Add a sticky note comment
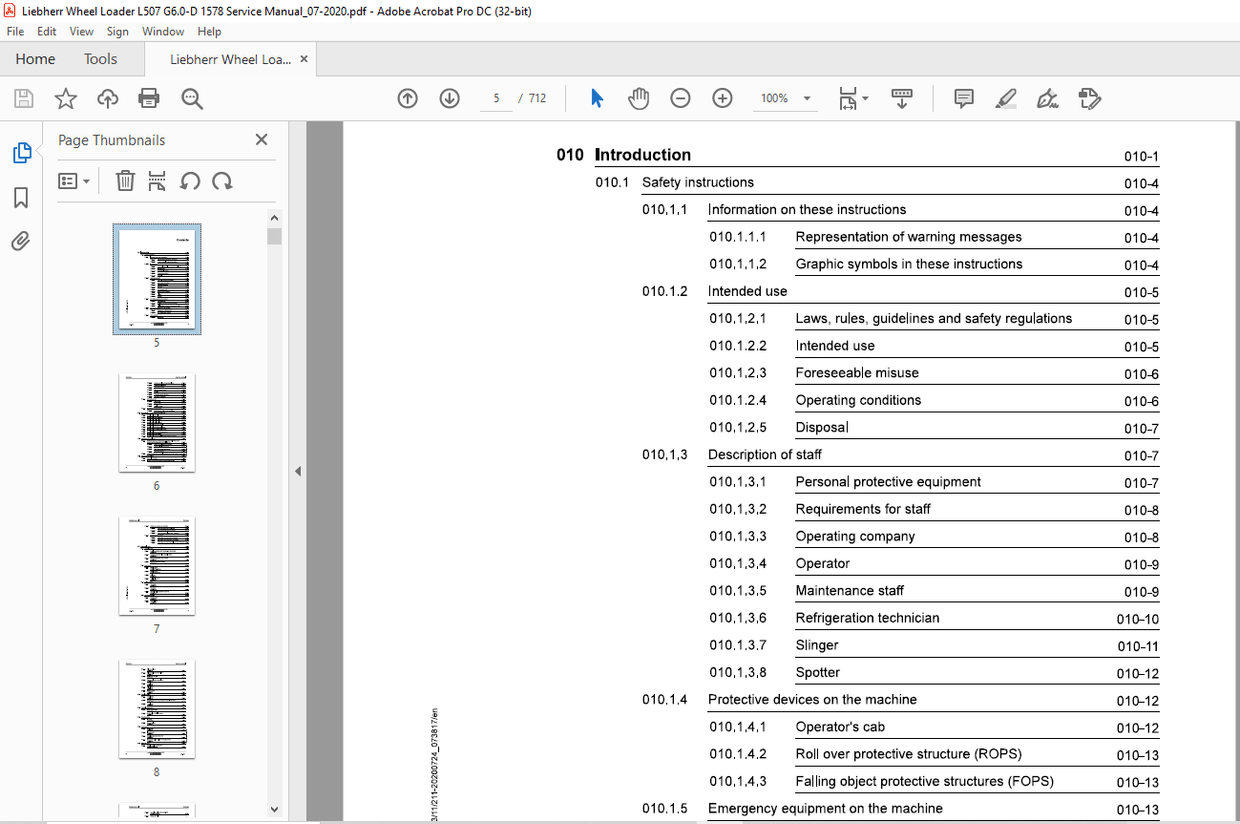The height and width of the screenshot is (824, 1240). 963,98
